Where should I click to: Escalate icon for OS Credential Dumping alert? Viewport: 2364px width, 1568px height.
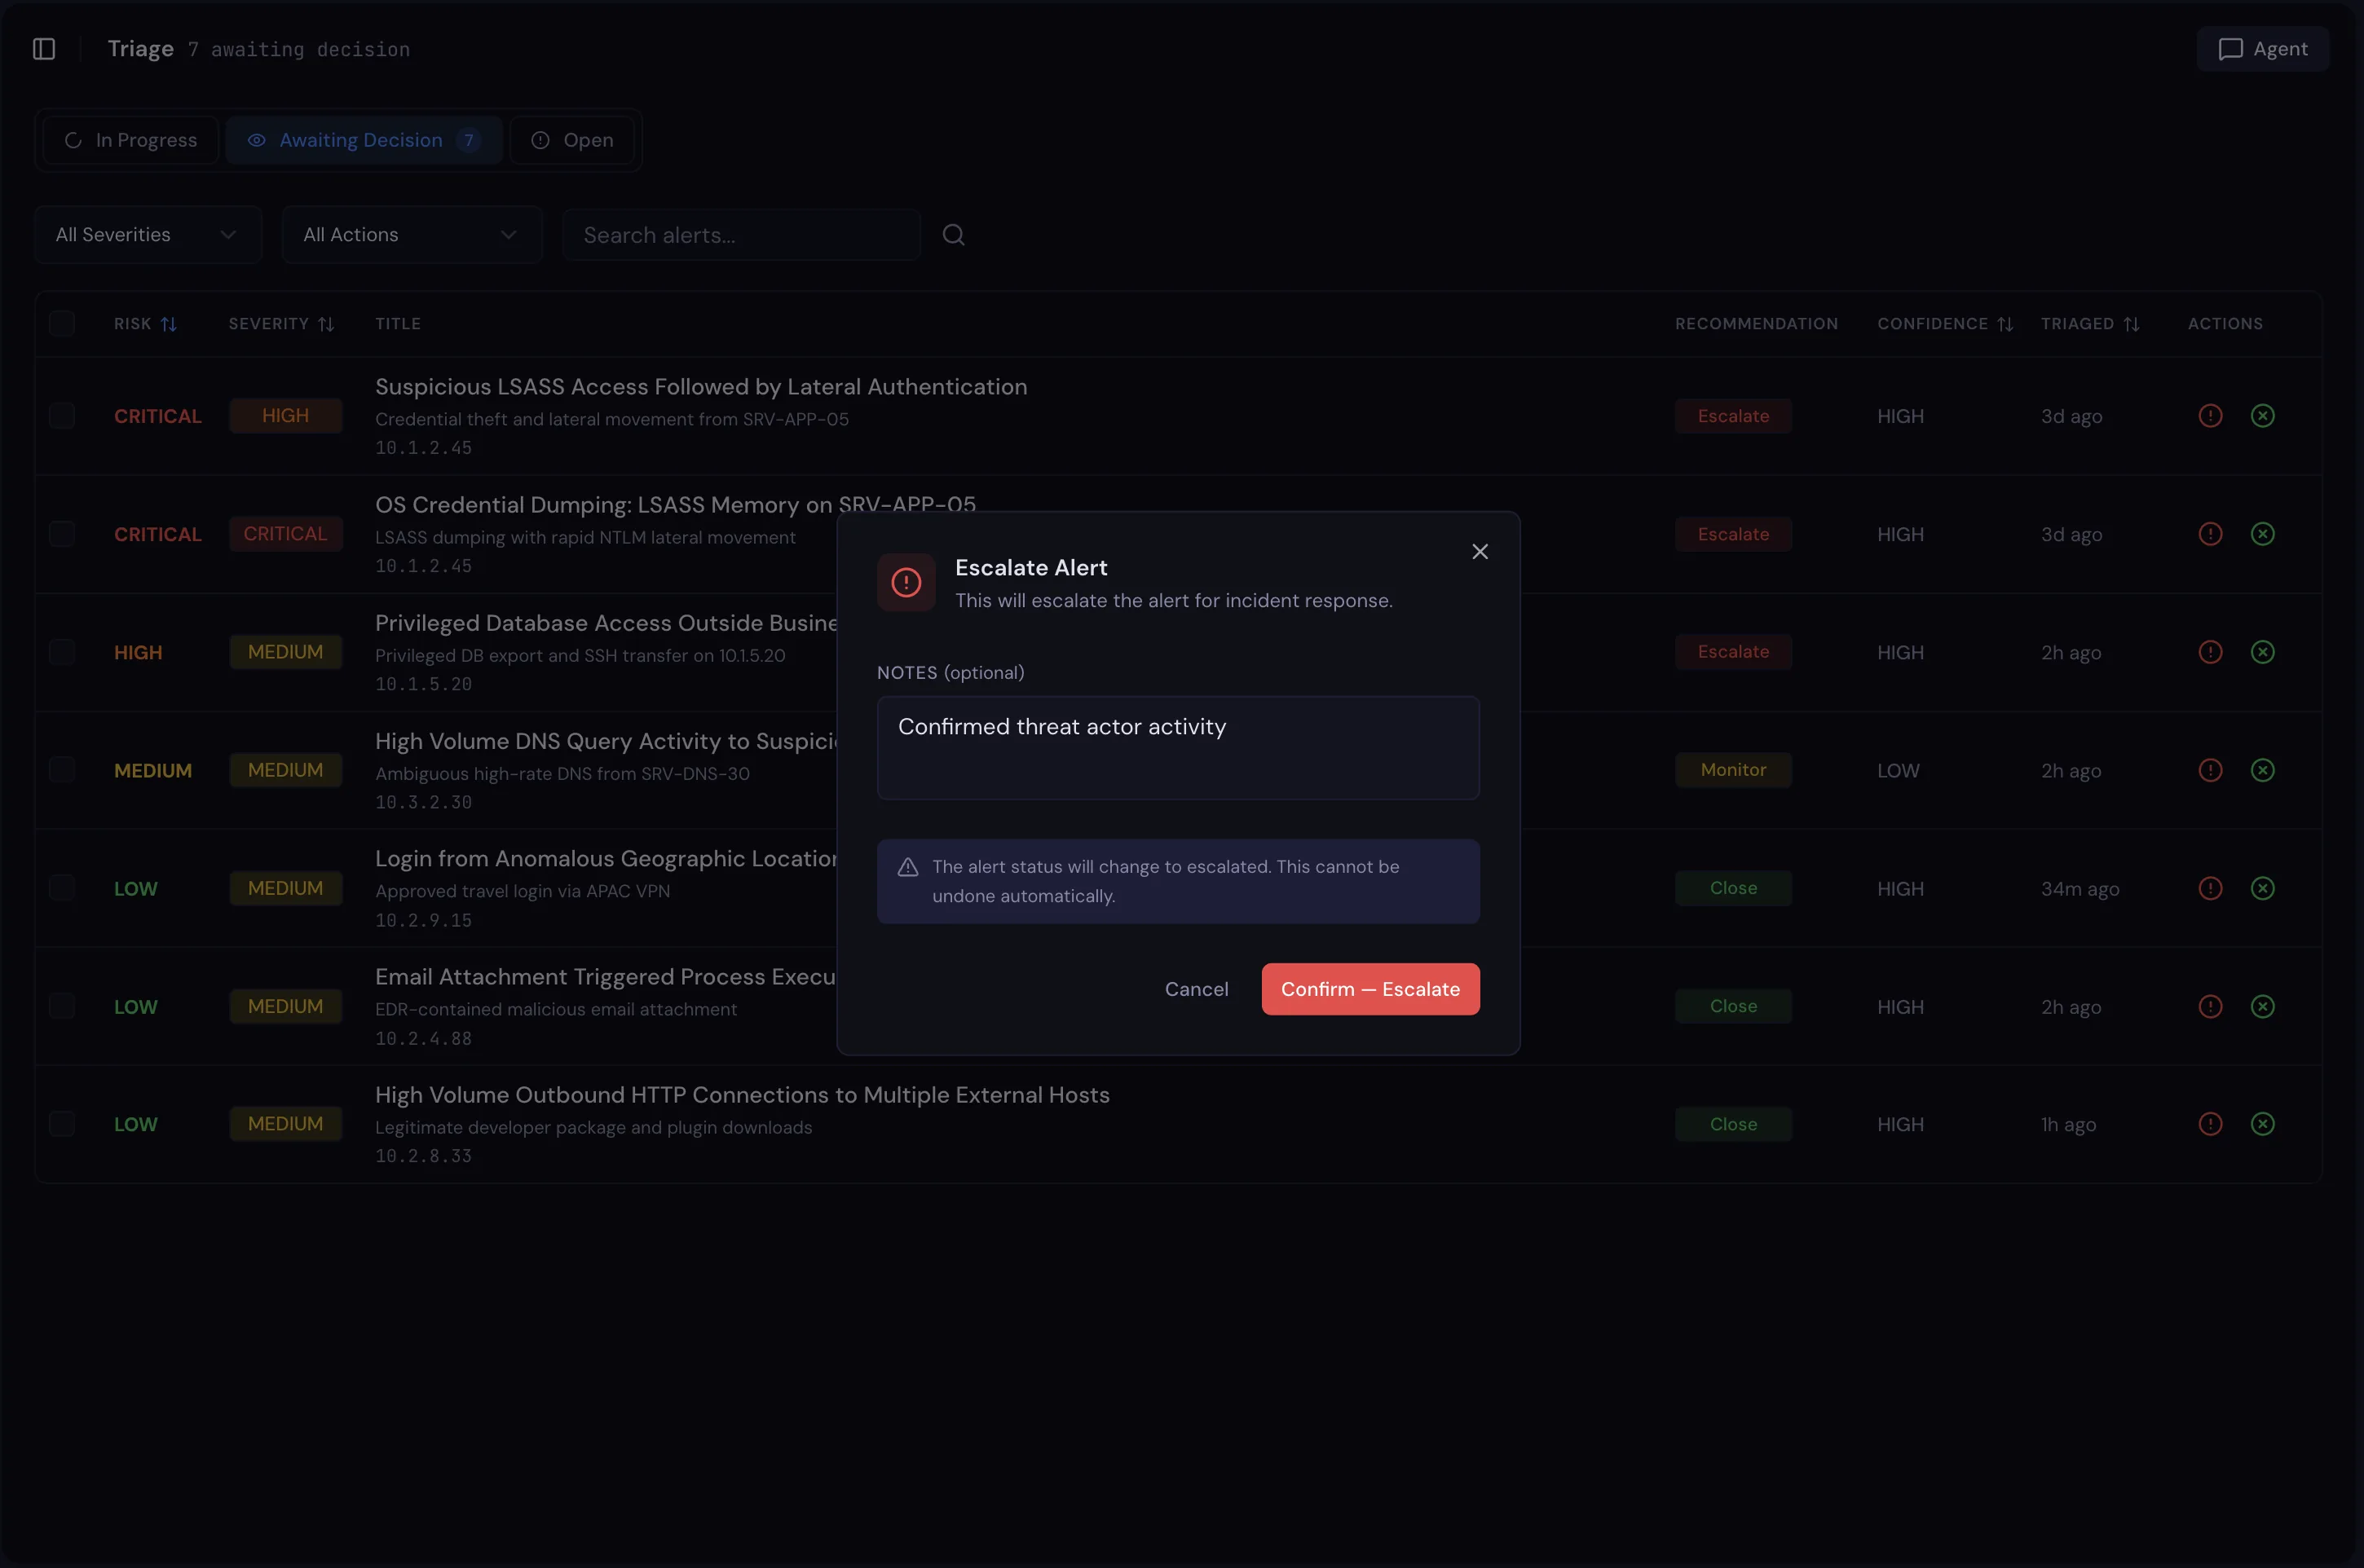coord(2210,534)
